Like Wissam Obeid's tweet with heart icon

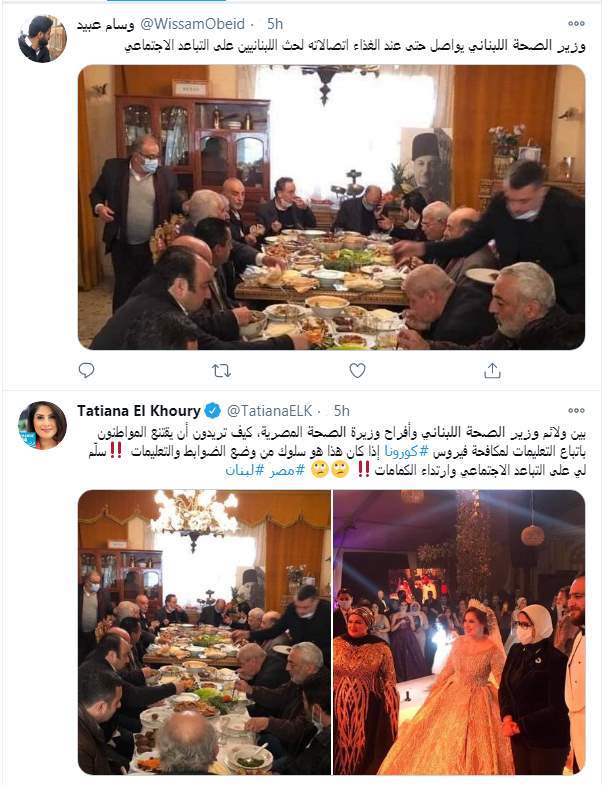coord(357,370)
